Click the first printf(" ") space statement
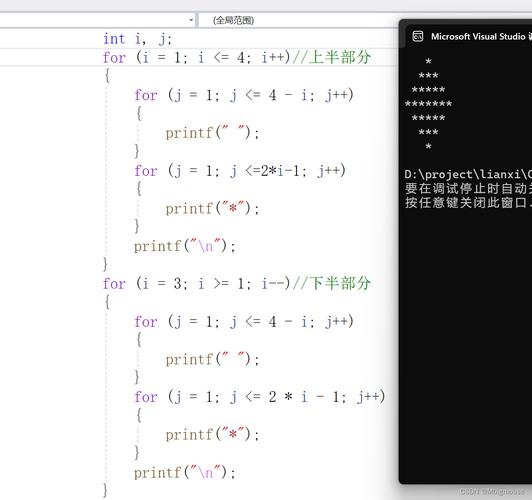Screen dimensions: 532x500 [x=212, y=133]
